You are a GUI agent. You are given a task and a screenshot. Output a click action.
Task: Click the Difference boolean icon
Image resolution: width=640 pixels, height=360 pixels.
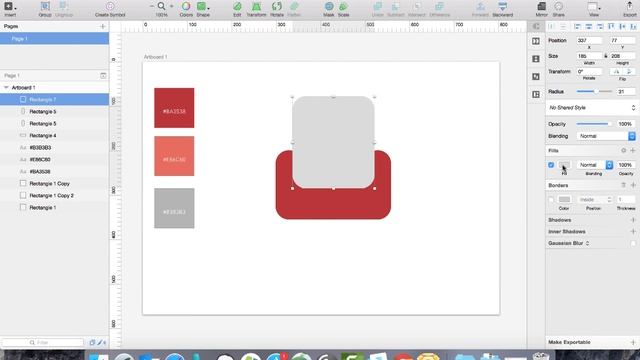point(439,6)
